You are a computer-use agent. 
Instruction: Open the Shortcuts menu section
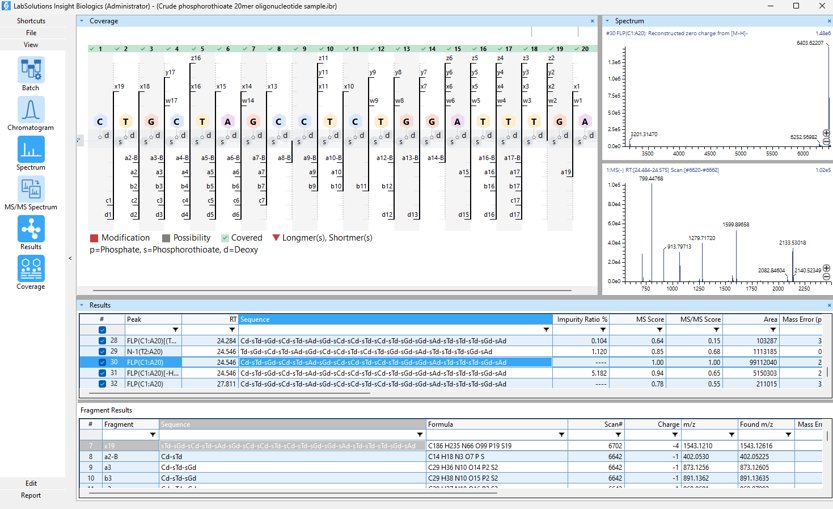tap(31, 21)
